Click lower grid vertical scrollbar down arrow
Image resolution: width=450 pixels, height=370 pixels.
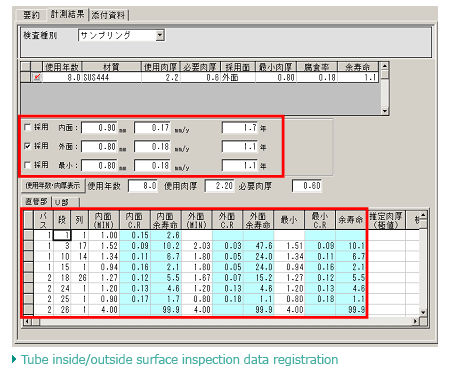click(x=423, y=312)
